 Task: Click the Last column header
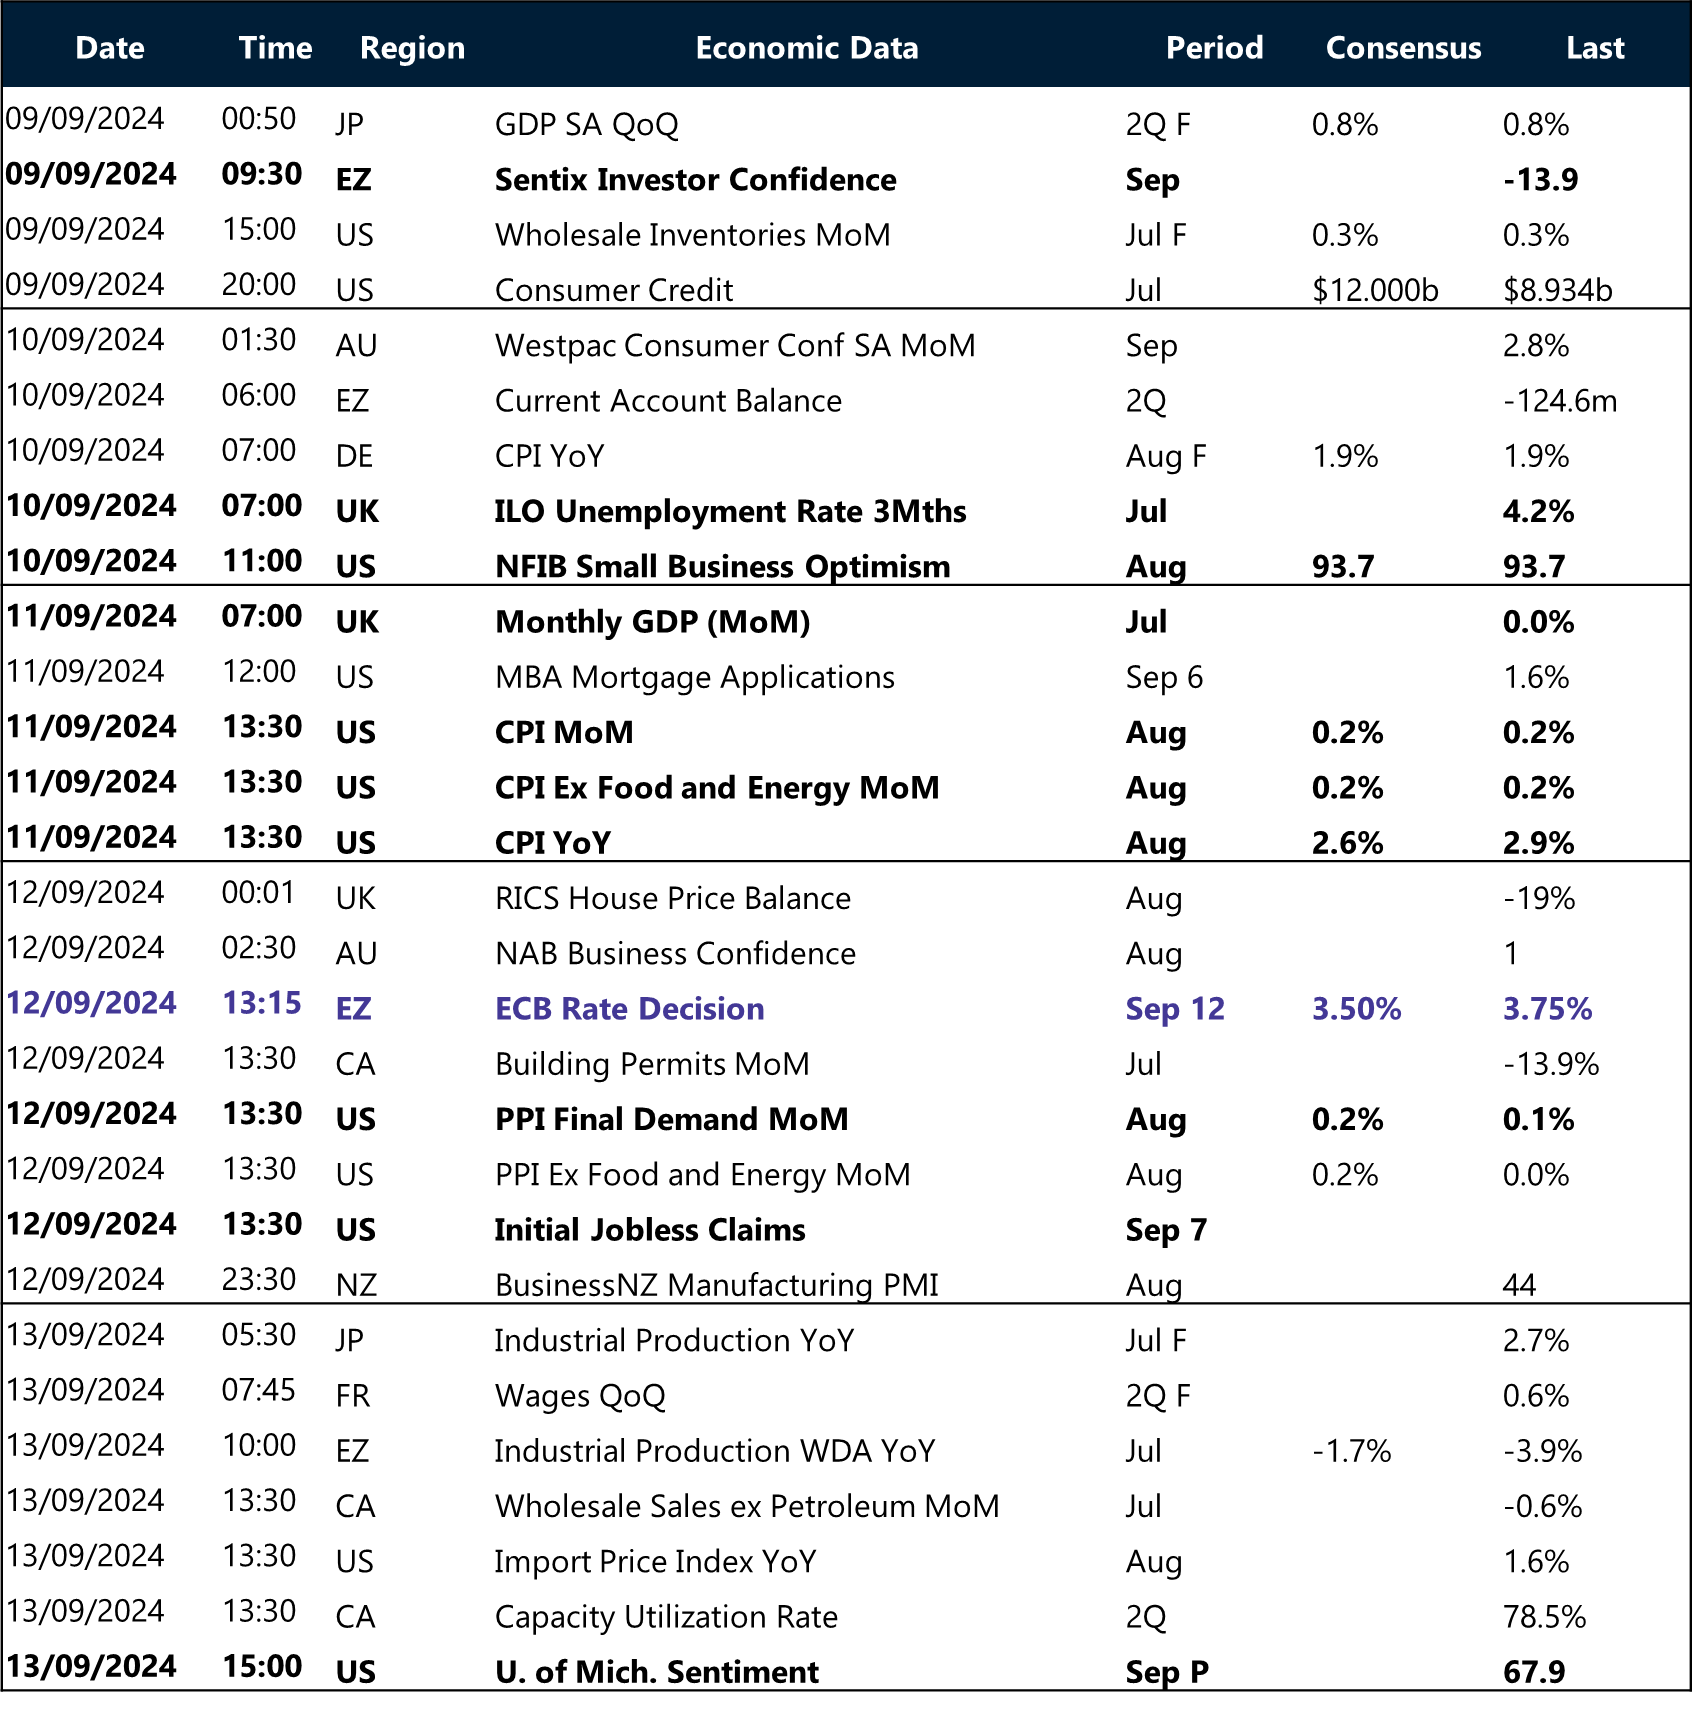(x=1595, y=48)
